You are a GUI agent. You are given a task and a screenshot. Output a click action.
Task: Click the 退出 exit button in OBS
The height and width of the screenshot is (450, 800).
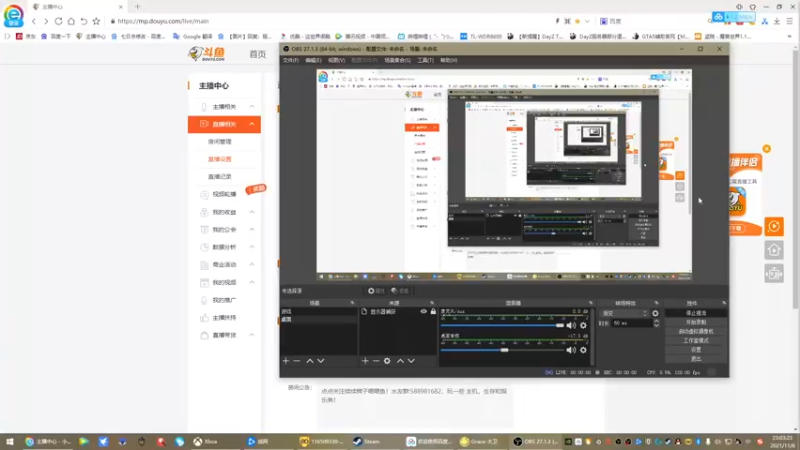pos(696,359)
